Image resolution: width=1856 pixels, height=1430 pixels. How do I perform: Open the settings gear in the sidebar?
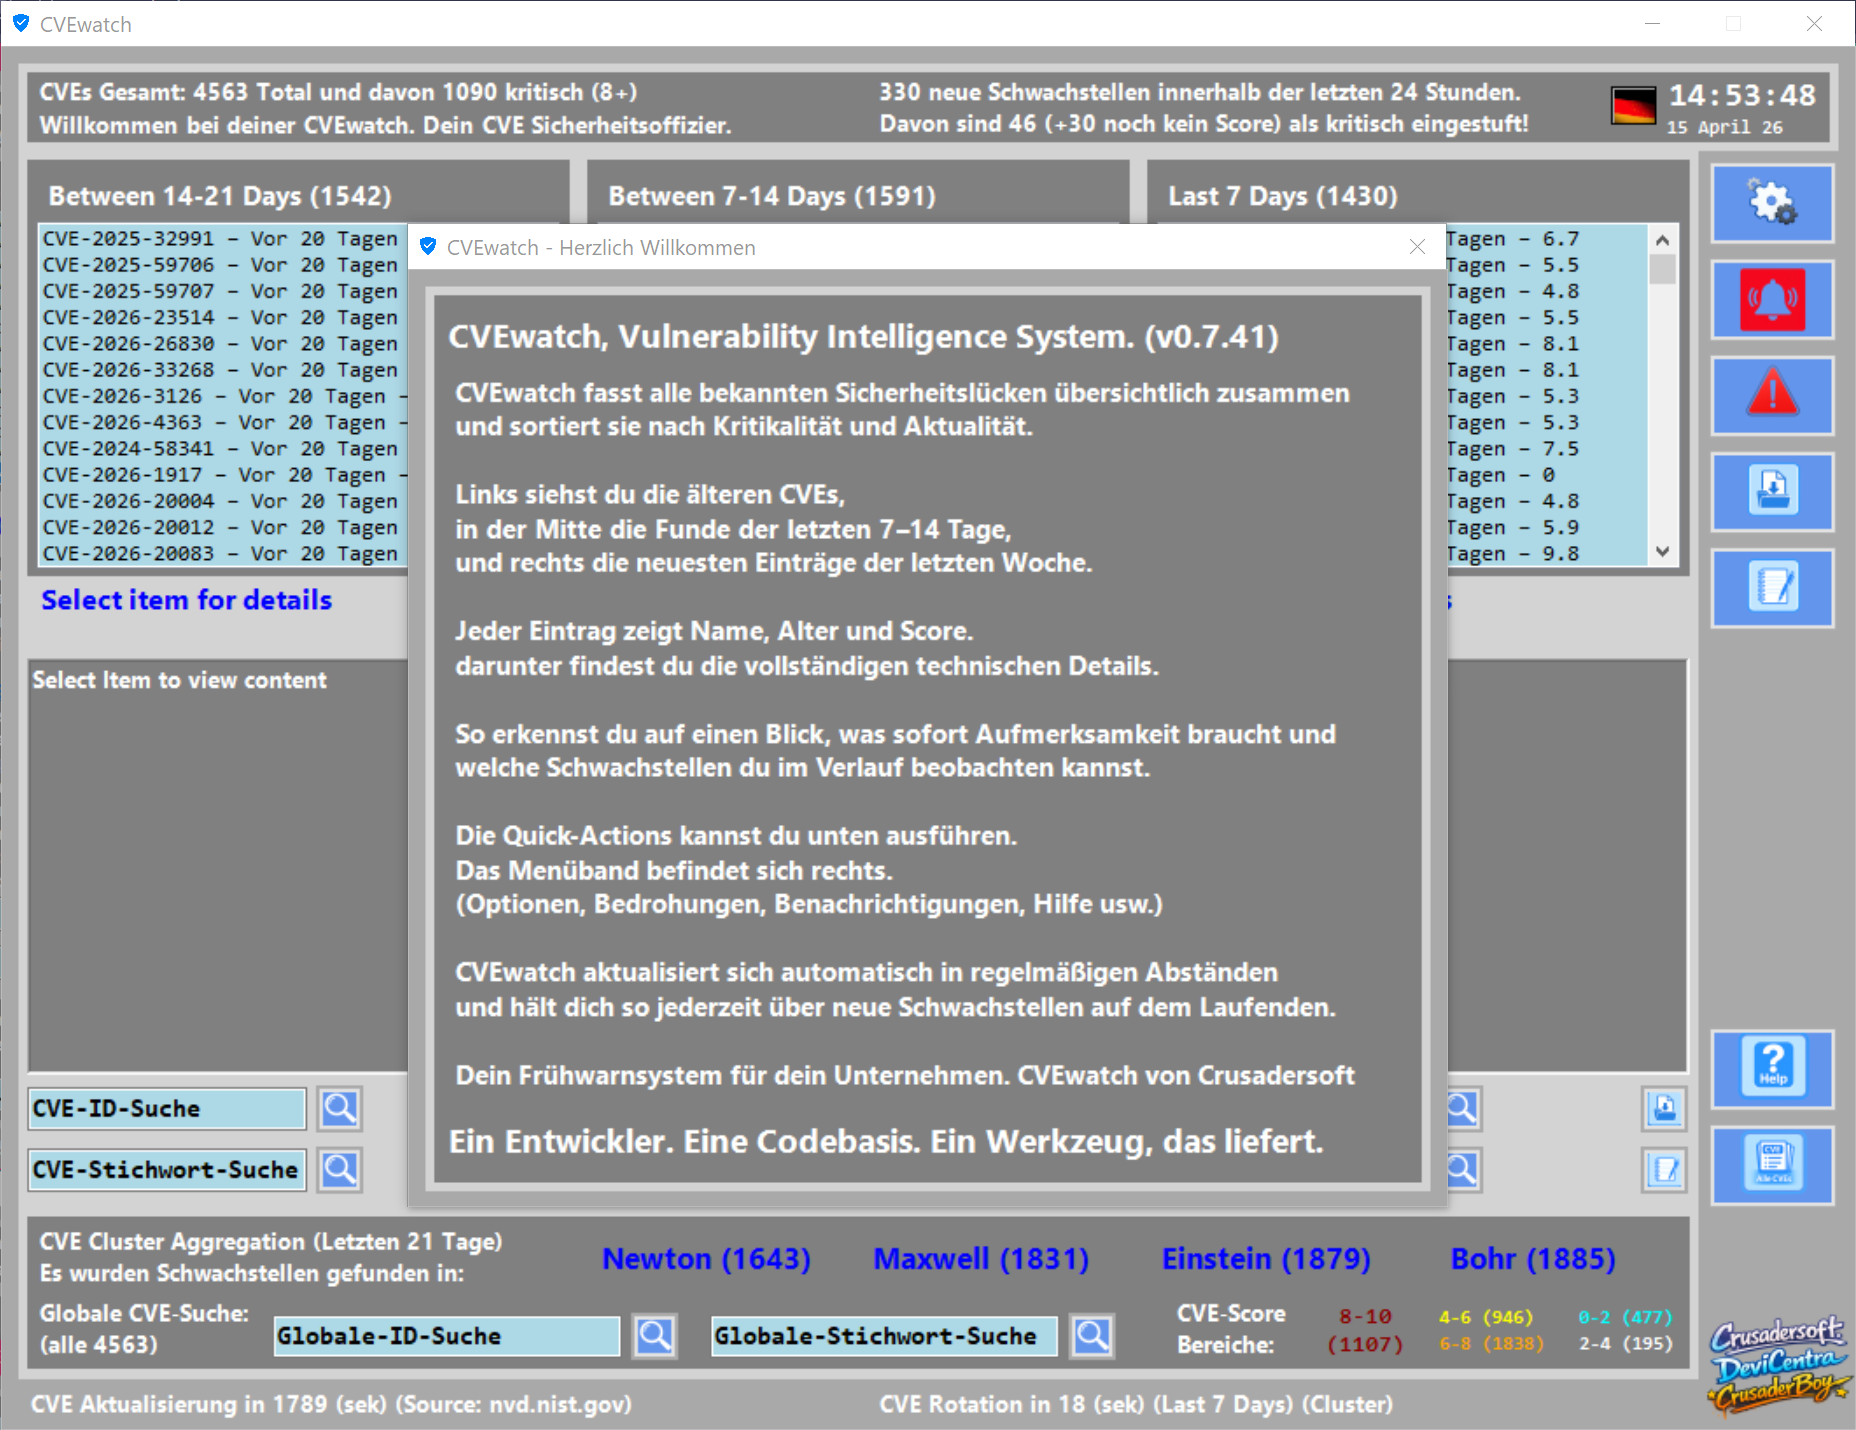coord(1771,204)
